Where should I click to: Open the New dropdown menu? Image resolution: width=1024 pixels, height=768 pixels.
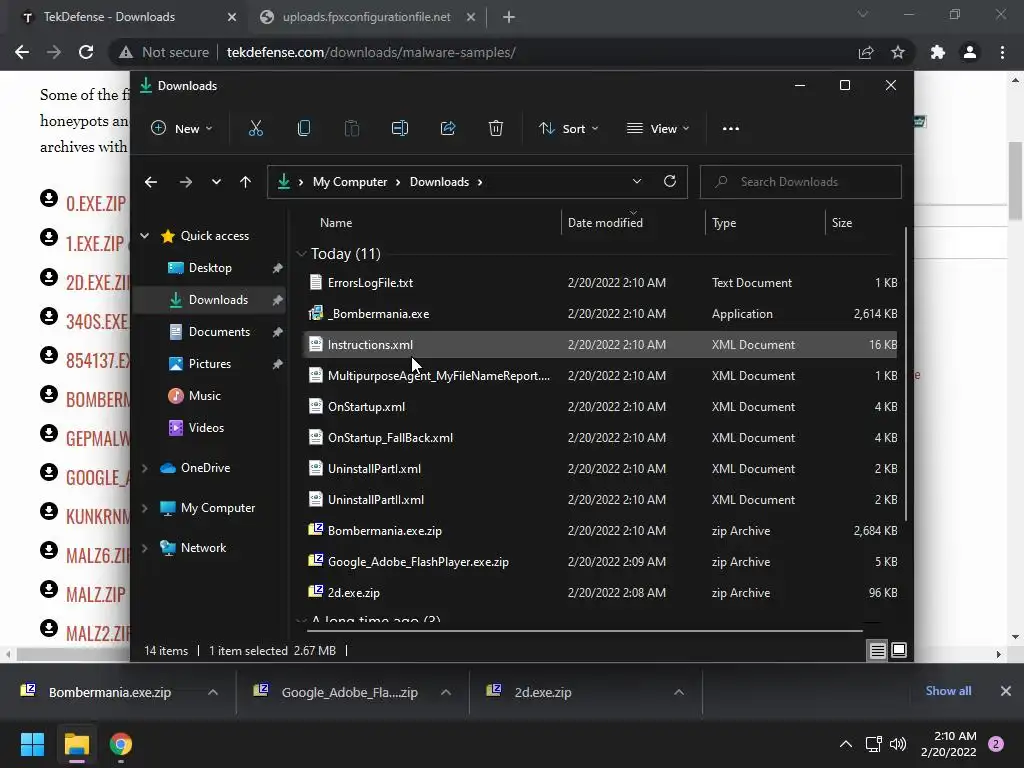pos(182,129)
